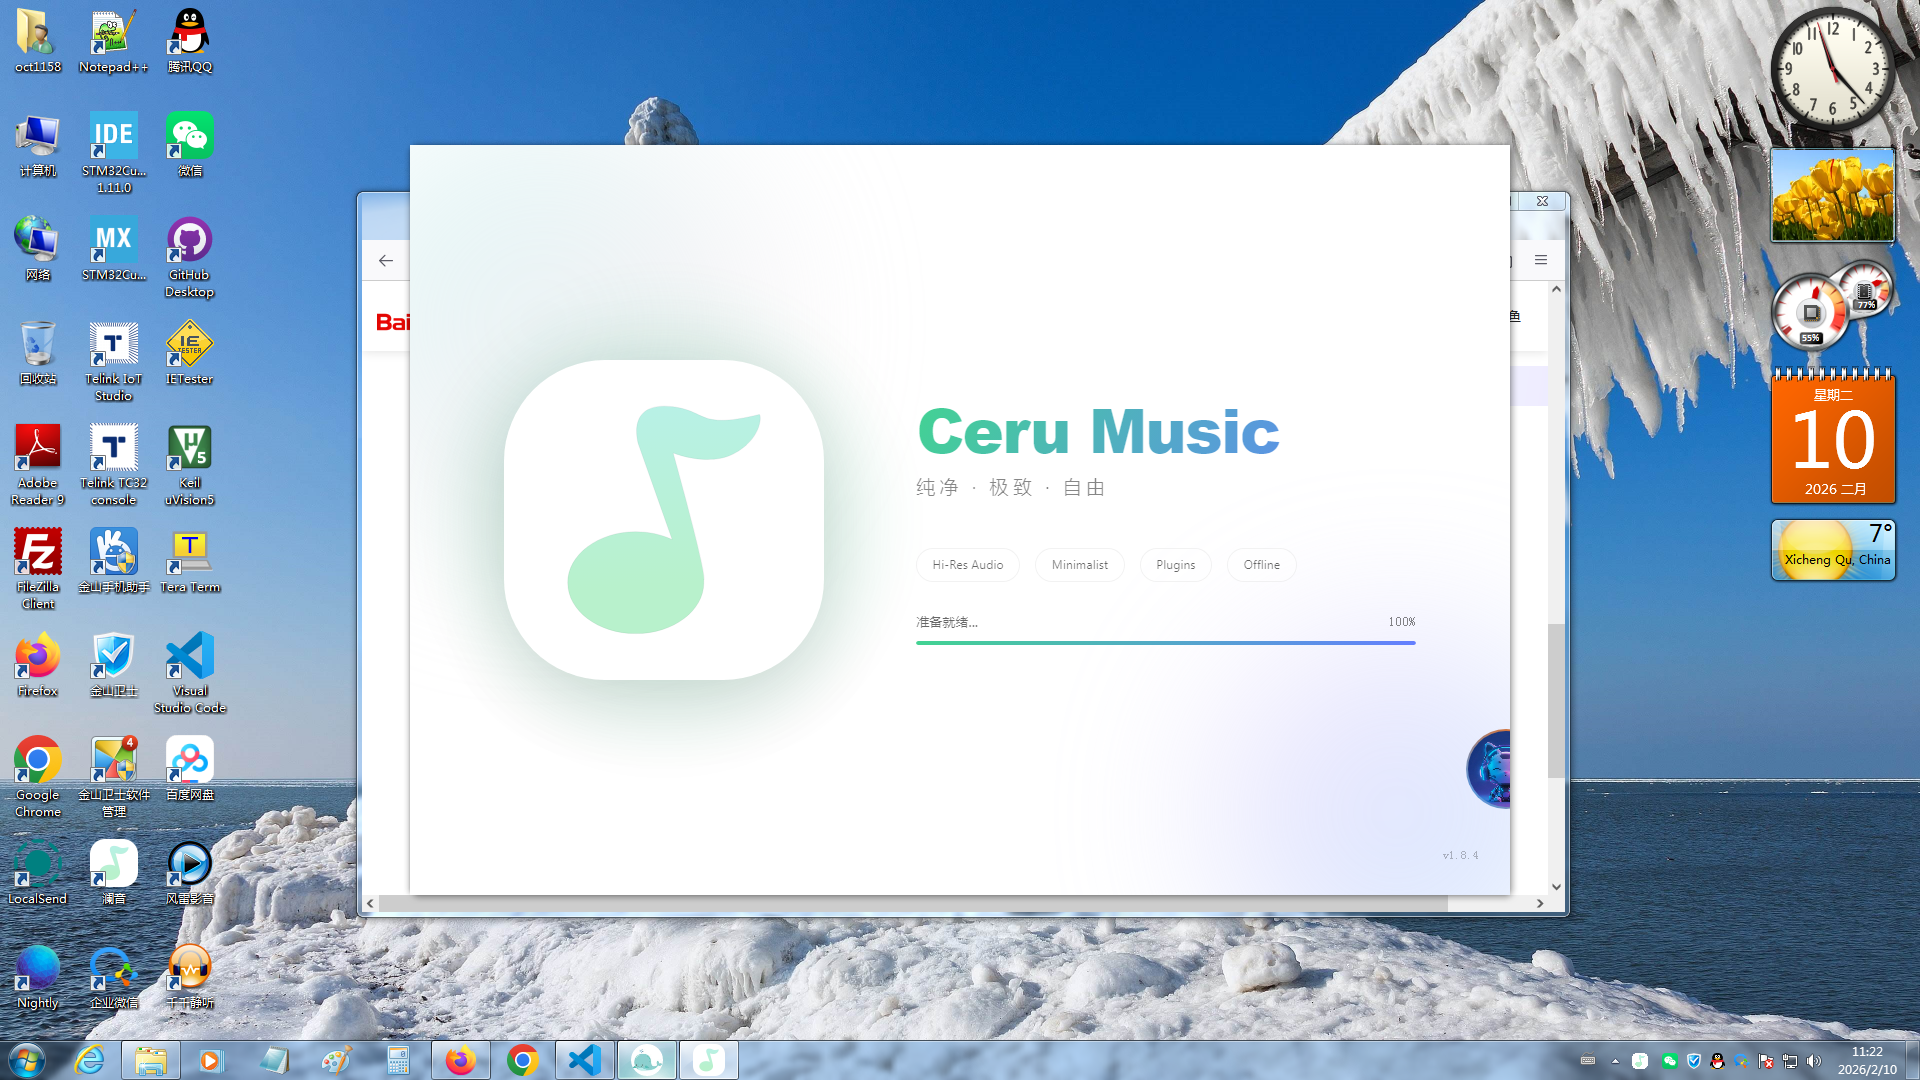Image resolution: width=1920 pixels, height=1080 pixels.
Task: Open the Windows Start menu
Action: (27, 1060)
